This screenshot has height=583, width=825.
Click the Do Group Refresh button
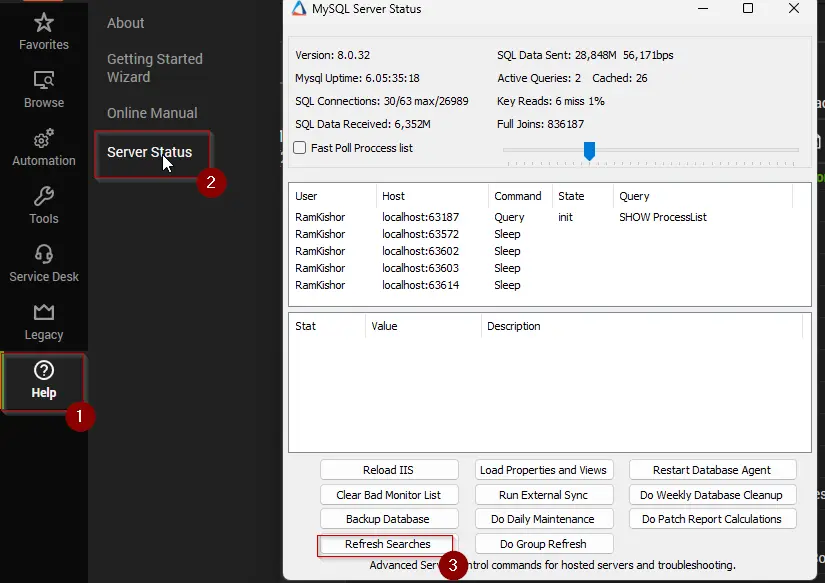(544, 544)
